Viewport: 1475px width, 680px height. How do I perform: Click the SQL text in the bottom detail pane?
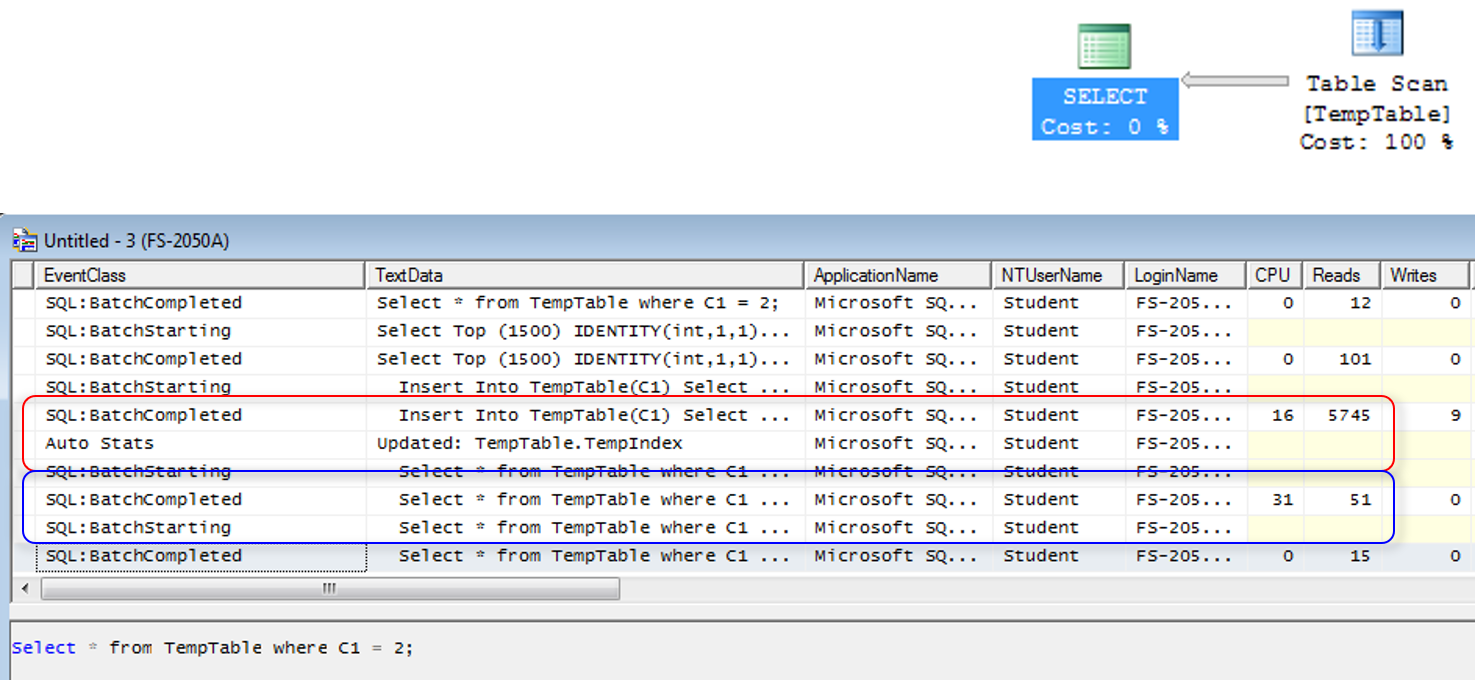(x=212, y=648)
